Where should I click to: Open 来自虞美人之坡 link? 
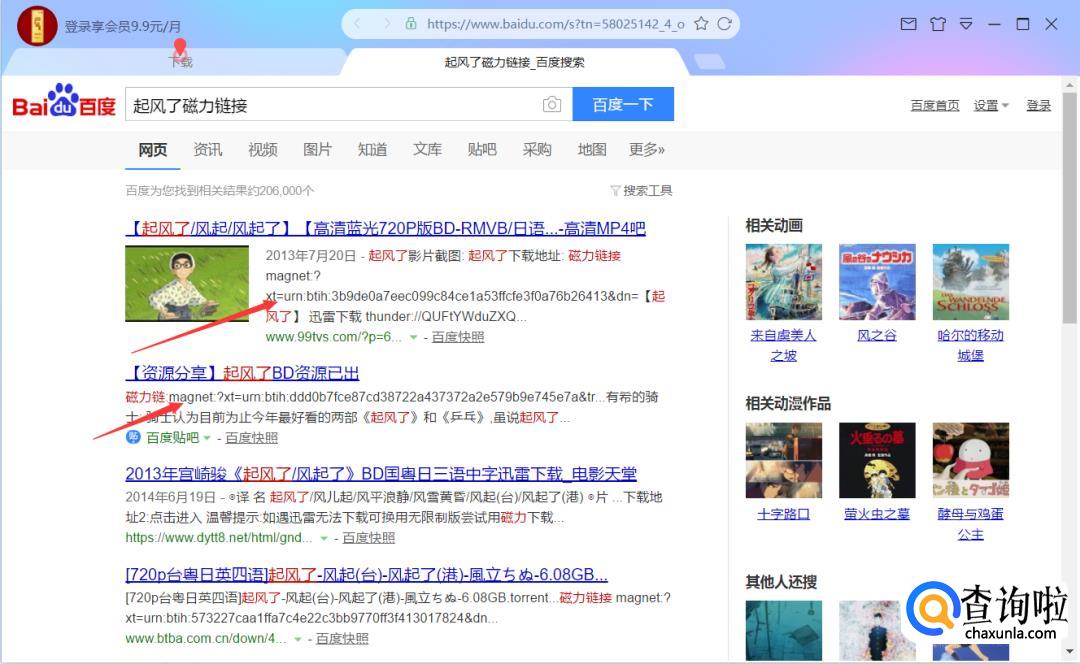pyautogui.click(x=784, y=345)
